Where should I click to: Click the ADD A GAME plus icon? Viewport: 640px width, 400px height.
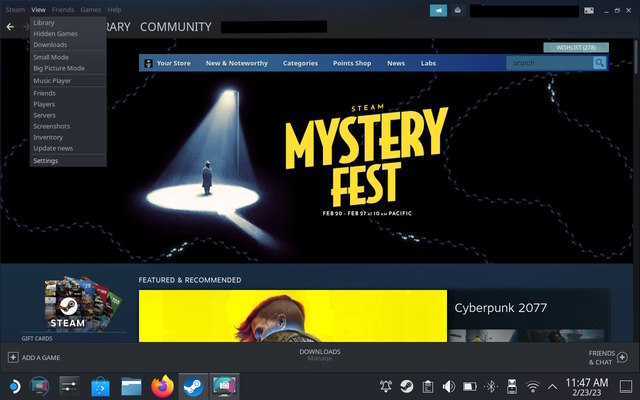click(x=13, y=358)
